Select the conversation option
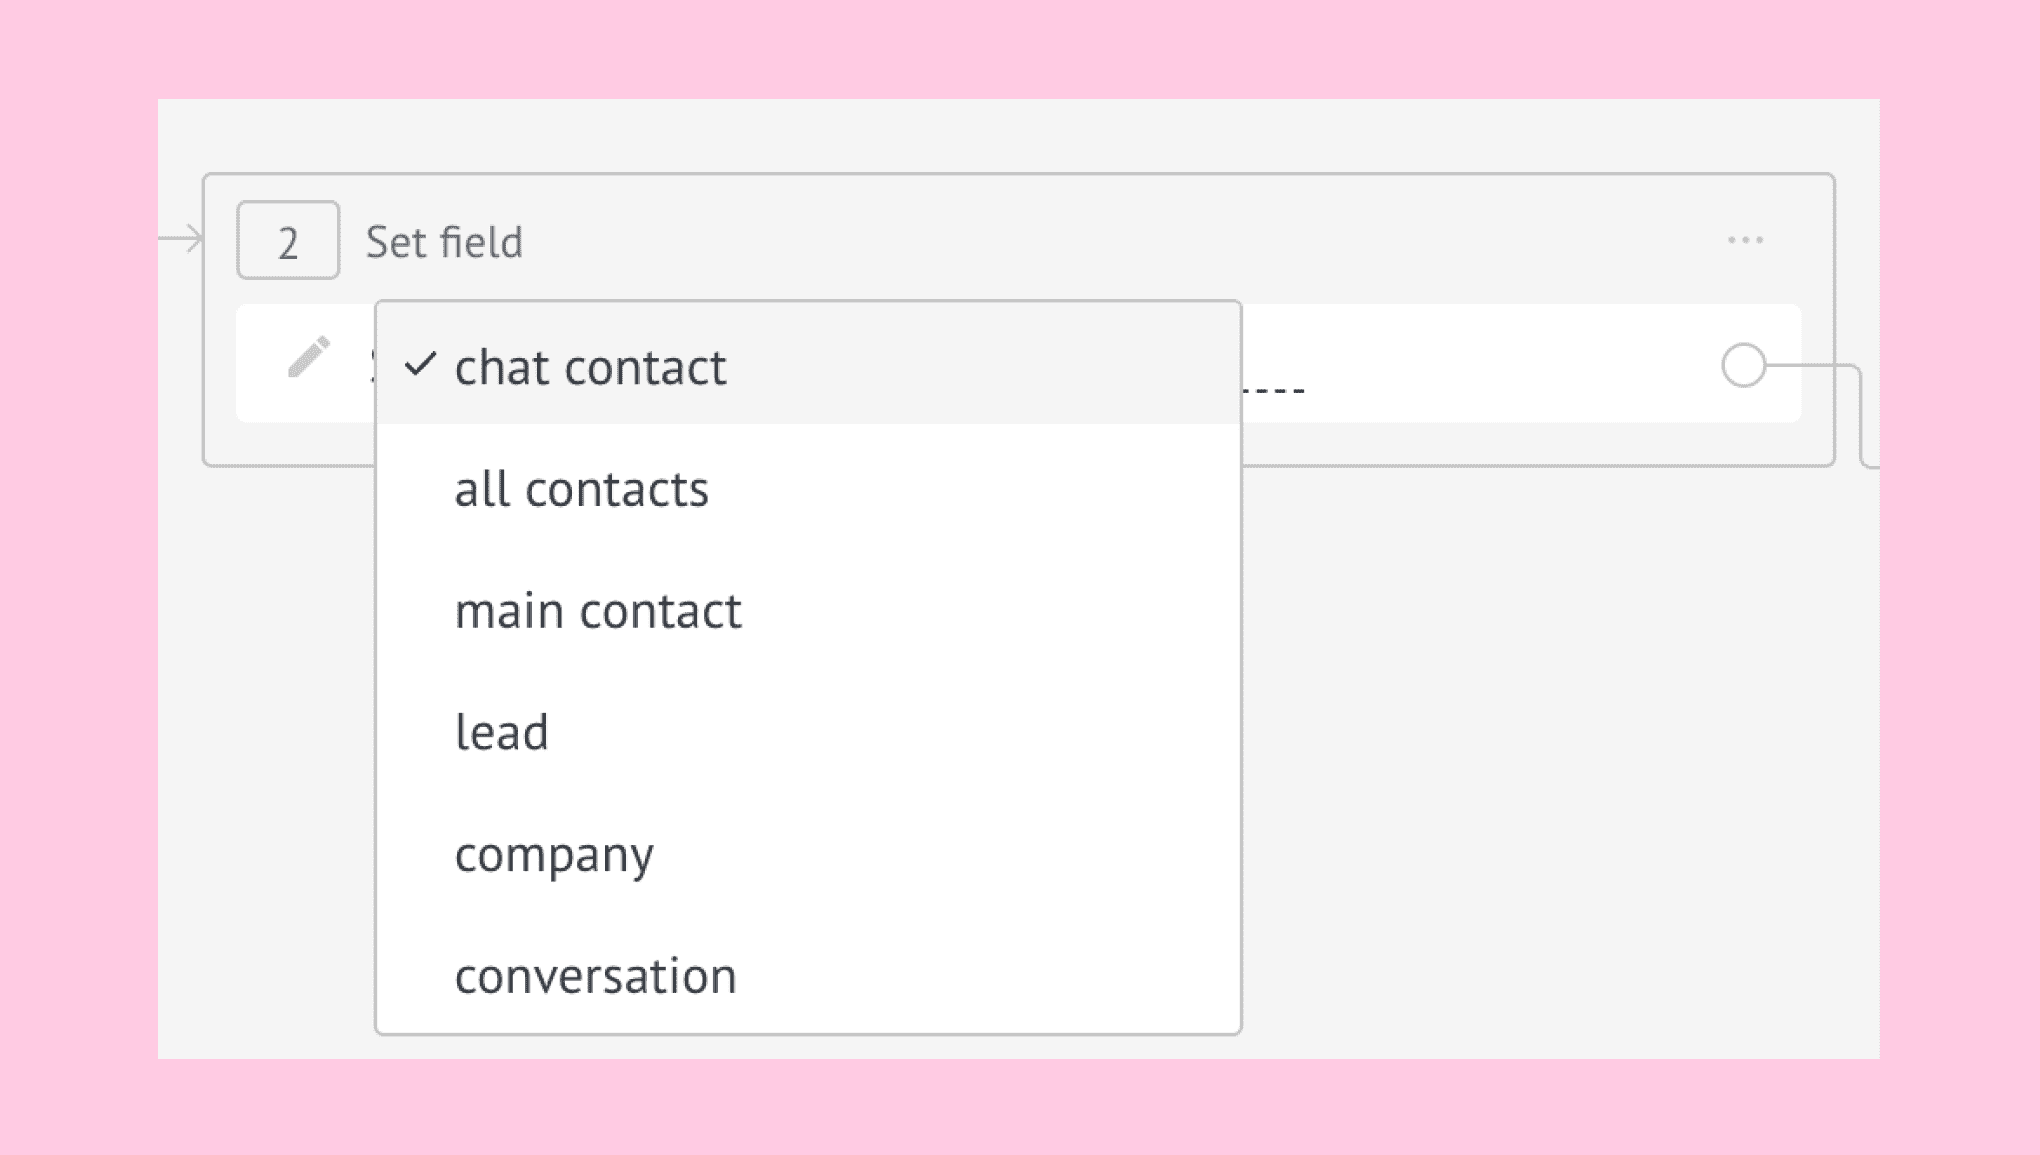 (808, 975)
